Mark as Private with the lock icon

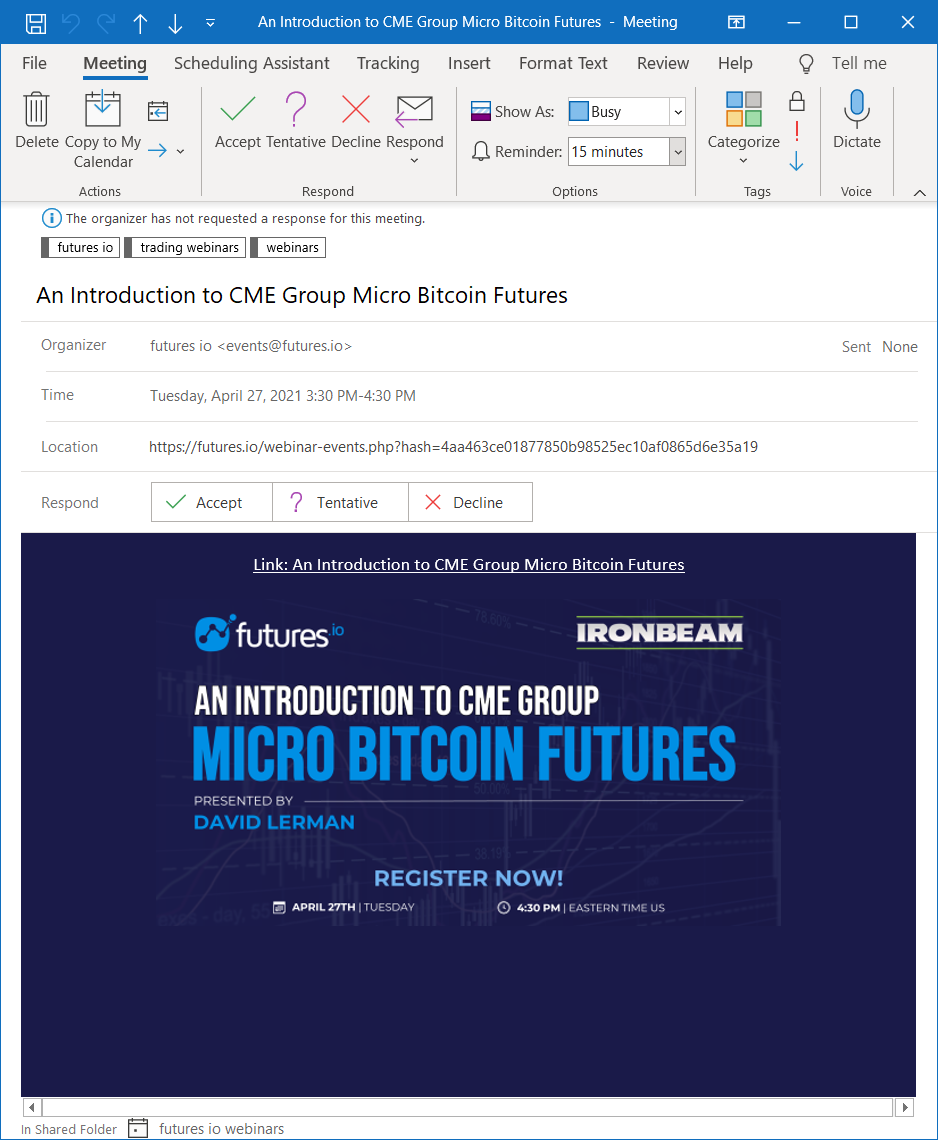pos(797,101)
